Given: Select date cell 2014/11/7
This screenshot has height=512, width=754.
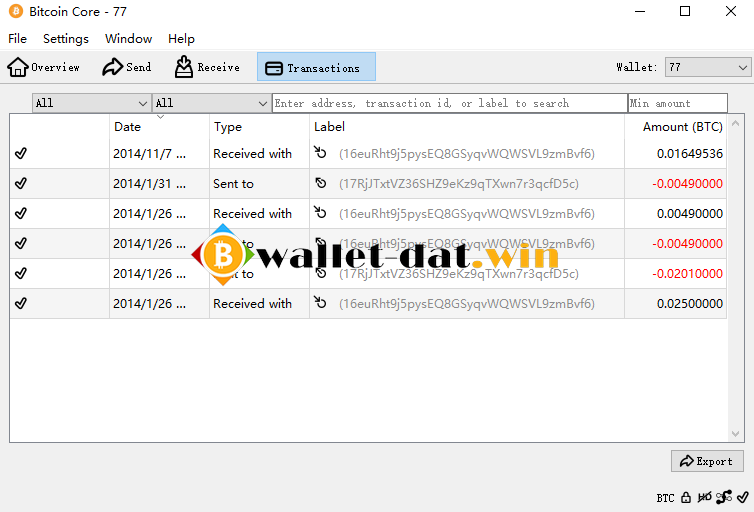Looking at the screenshot, I should pos(149,154).
